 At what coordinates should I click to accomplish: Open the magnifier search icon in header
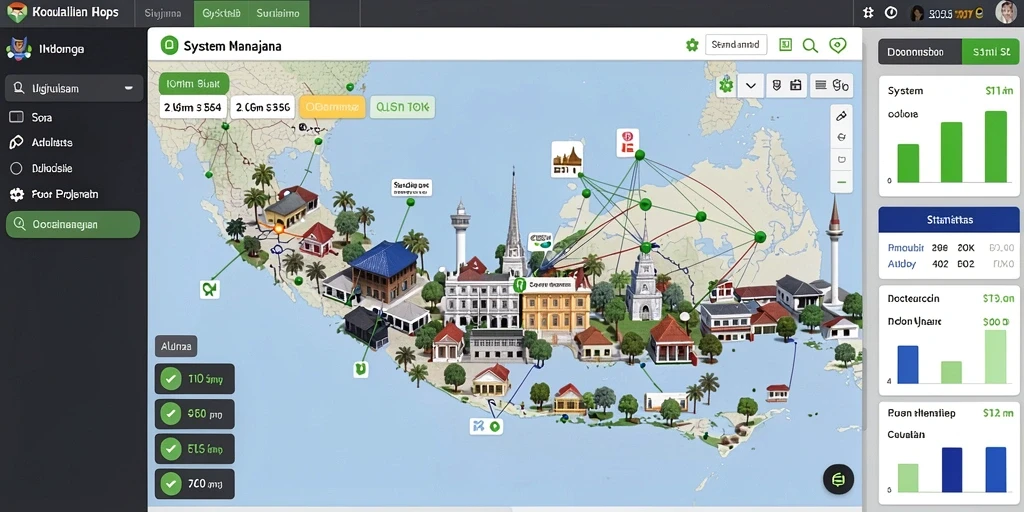[x=810, y=45]
